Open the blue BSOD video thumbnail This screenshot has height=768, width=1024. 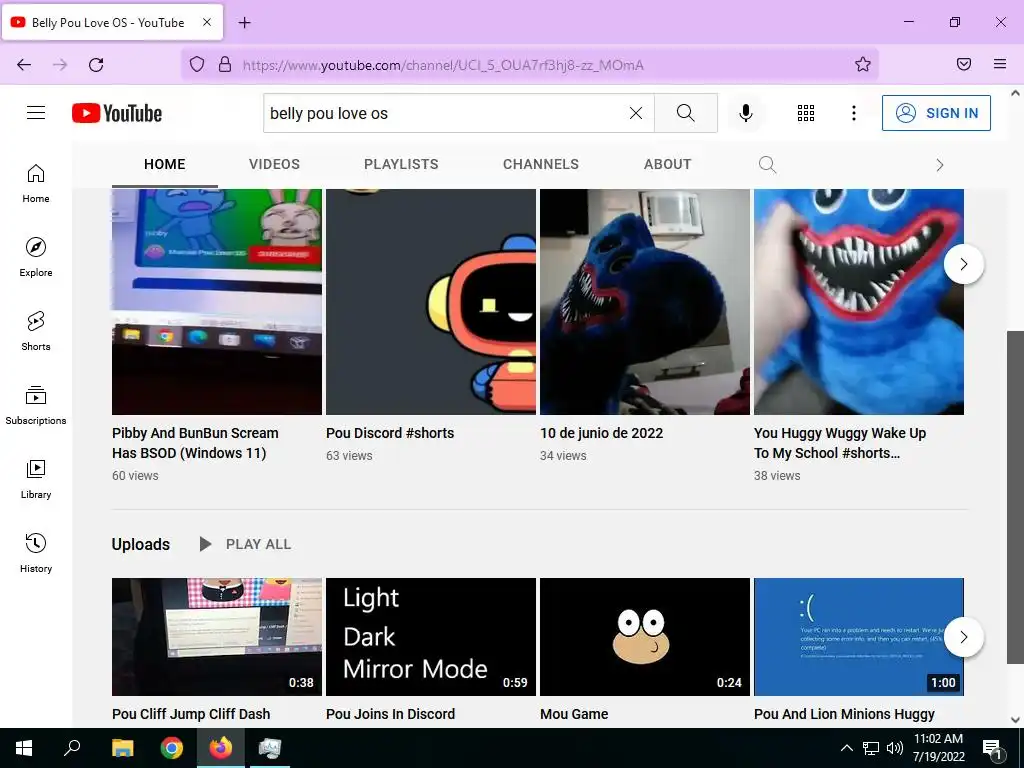859,637
